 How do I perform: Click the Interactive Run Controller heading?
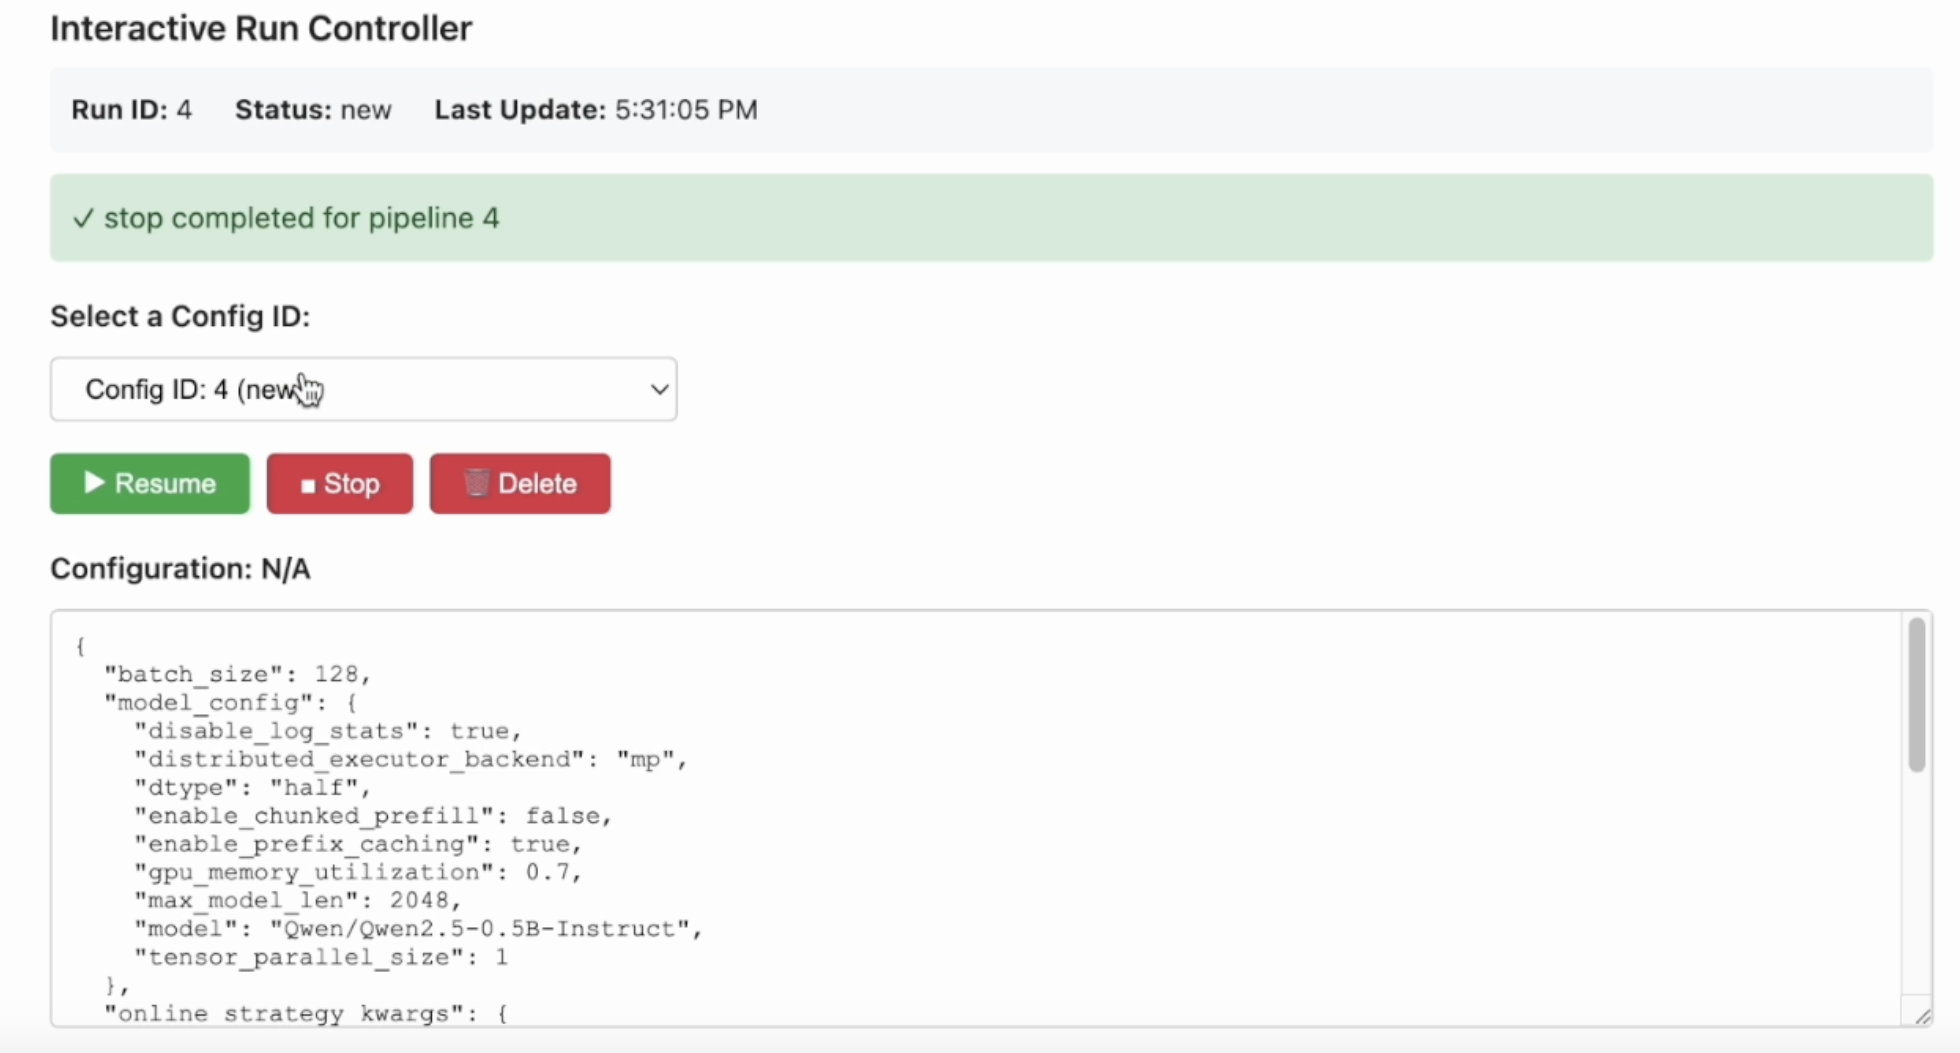[x=261, y=29]
